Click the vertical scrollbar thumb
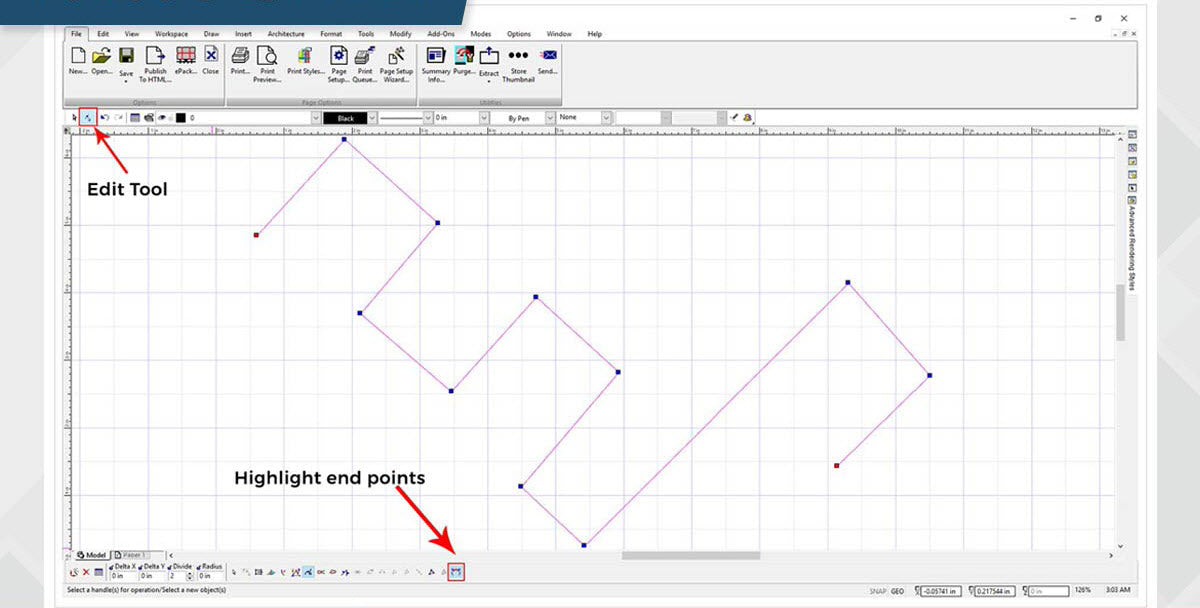The width and height of the screenshot is (1200, 608). pyautogui.click(x=1119, y=312)
